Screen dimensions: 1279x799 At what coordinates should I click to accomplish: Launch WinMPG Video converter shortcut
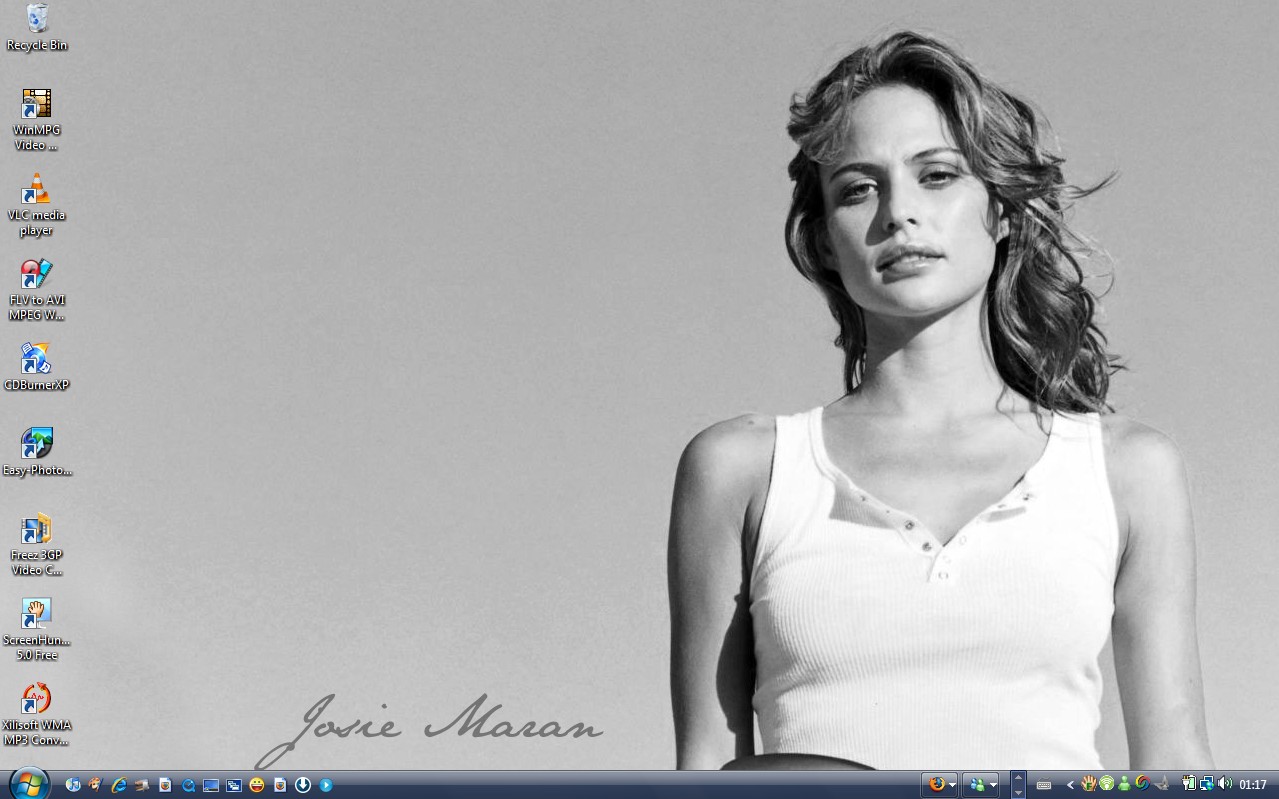click(x=36, y=104)
